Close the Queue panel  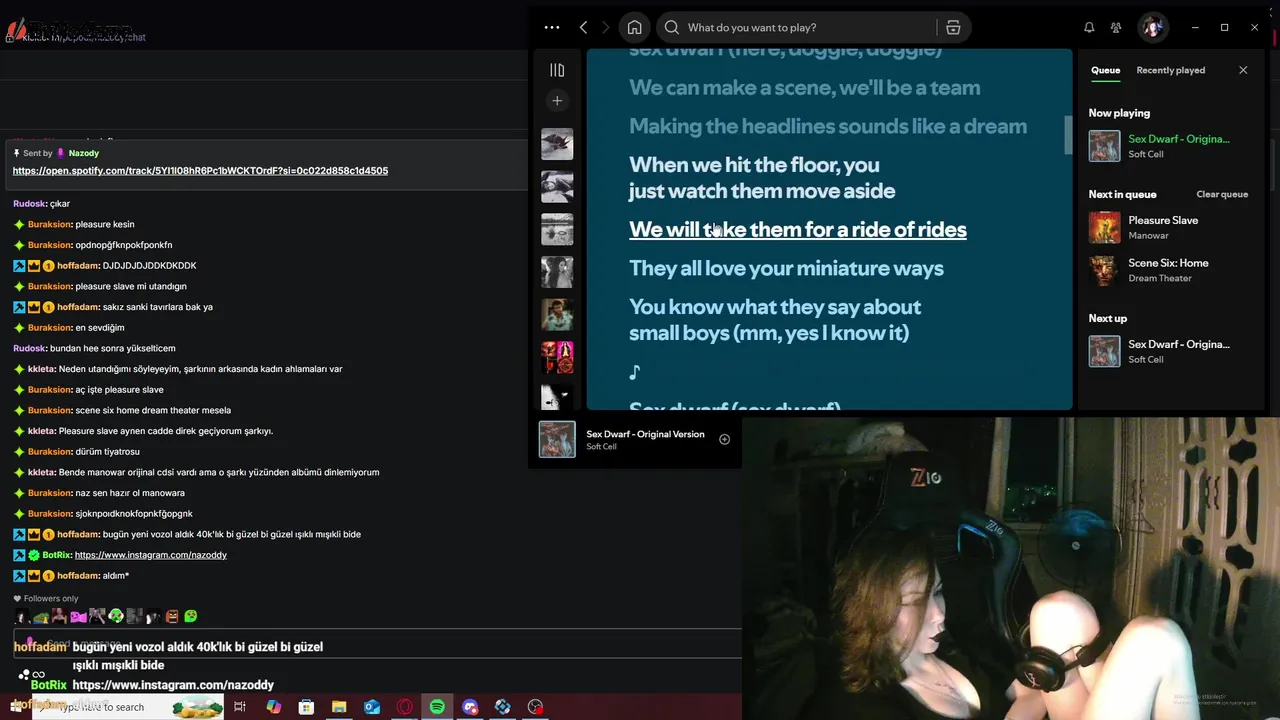click(1243, 70)
